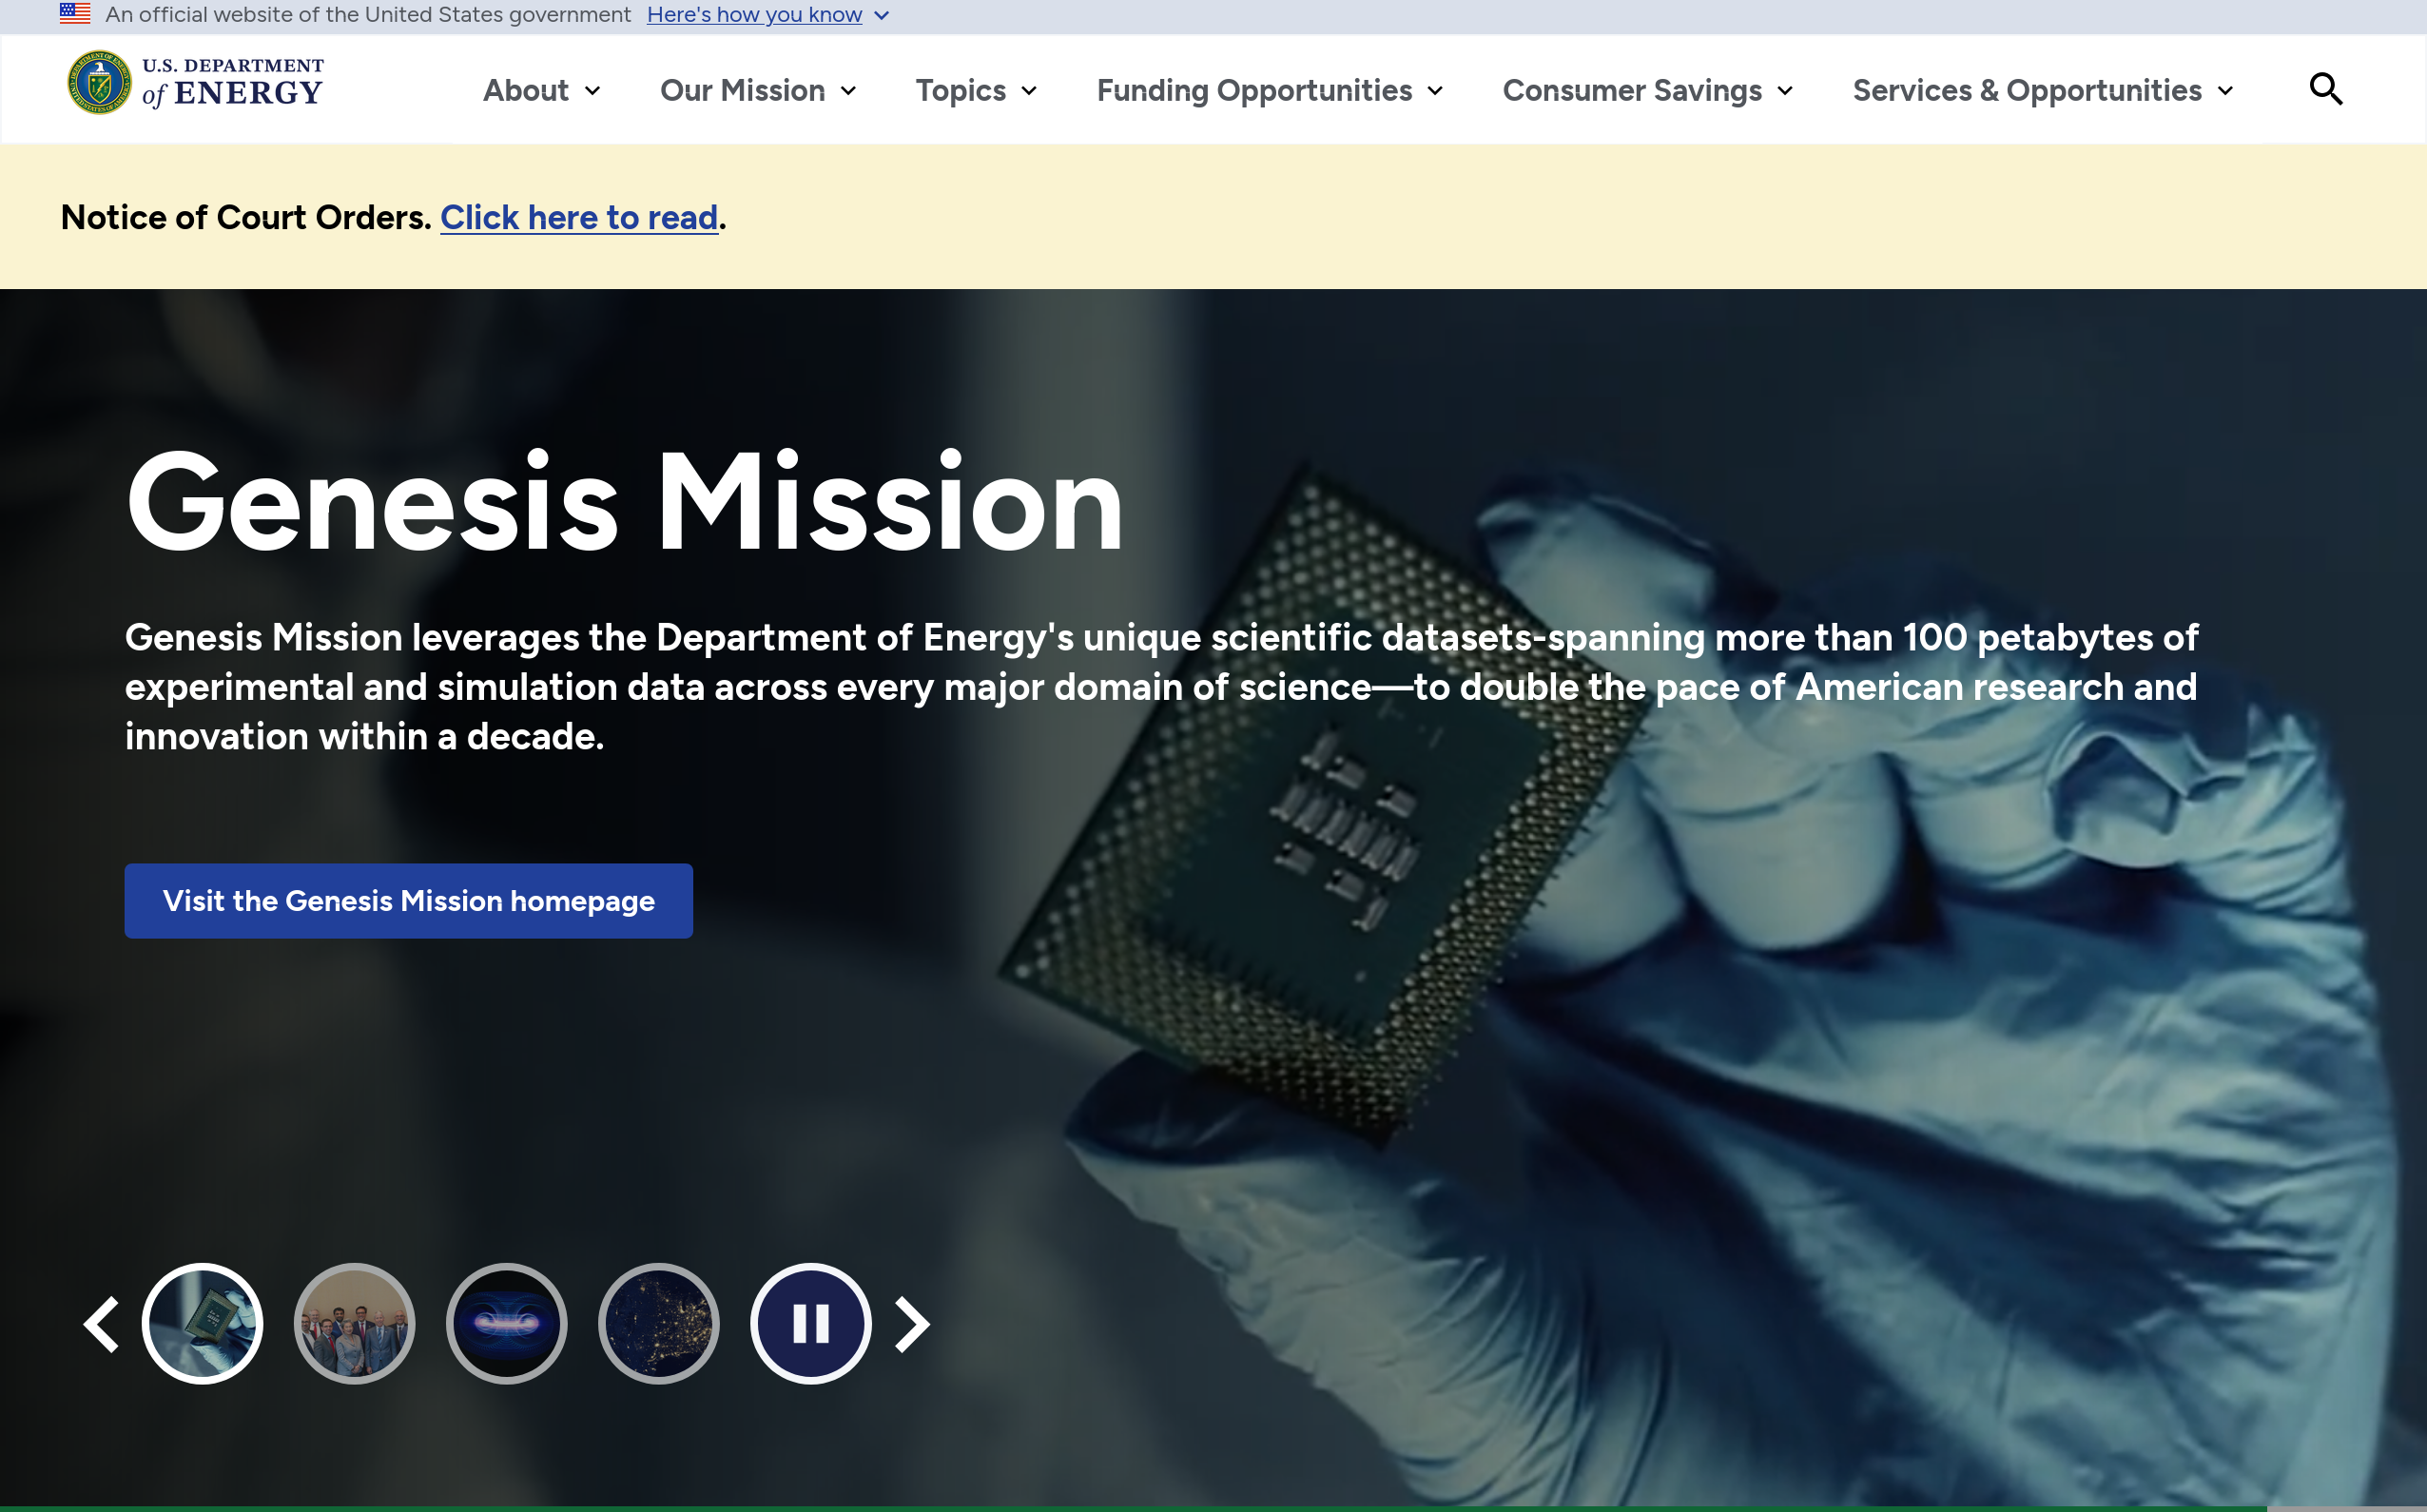This screenshot has width=2427, height=1512.
Task: Open the Topics dropdown menu
Action: coord(975,91)
